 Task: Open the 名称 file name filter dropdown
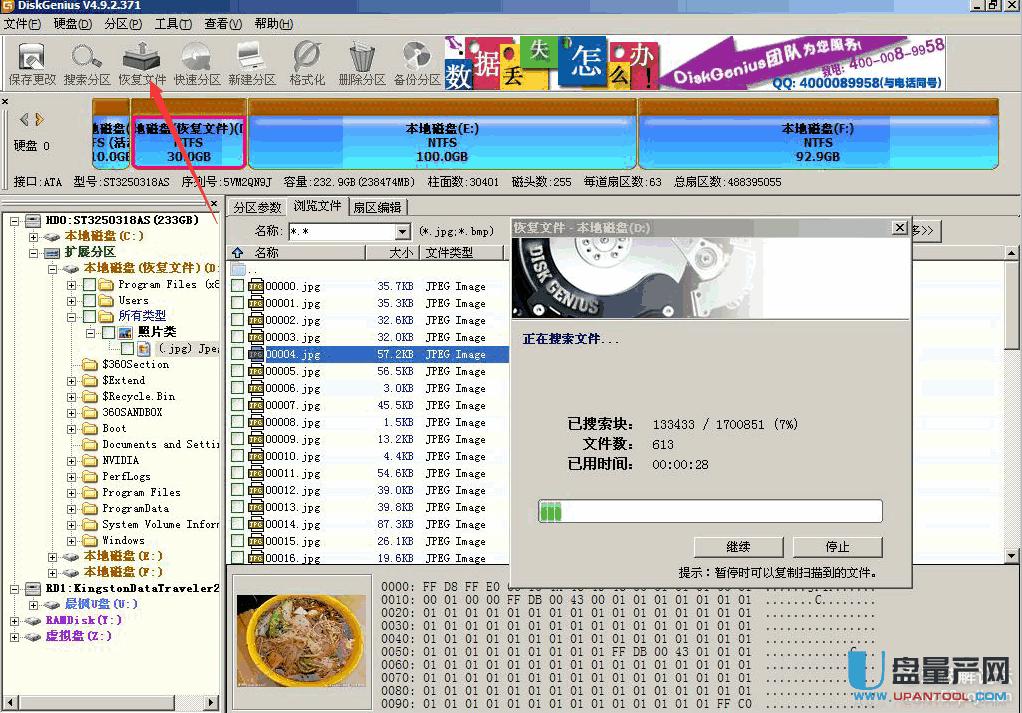point(402,232)
